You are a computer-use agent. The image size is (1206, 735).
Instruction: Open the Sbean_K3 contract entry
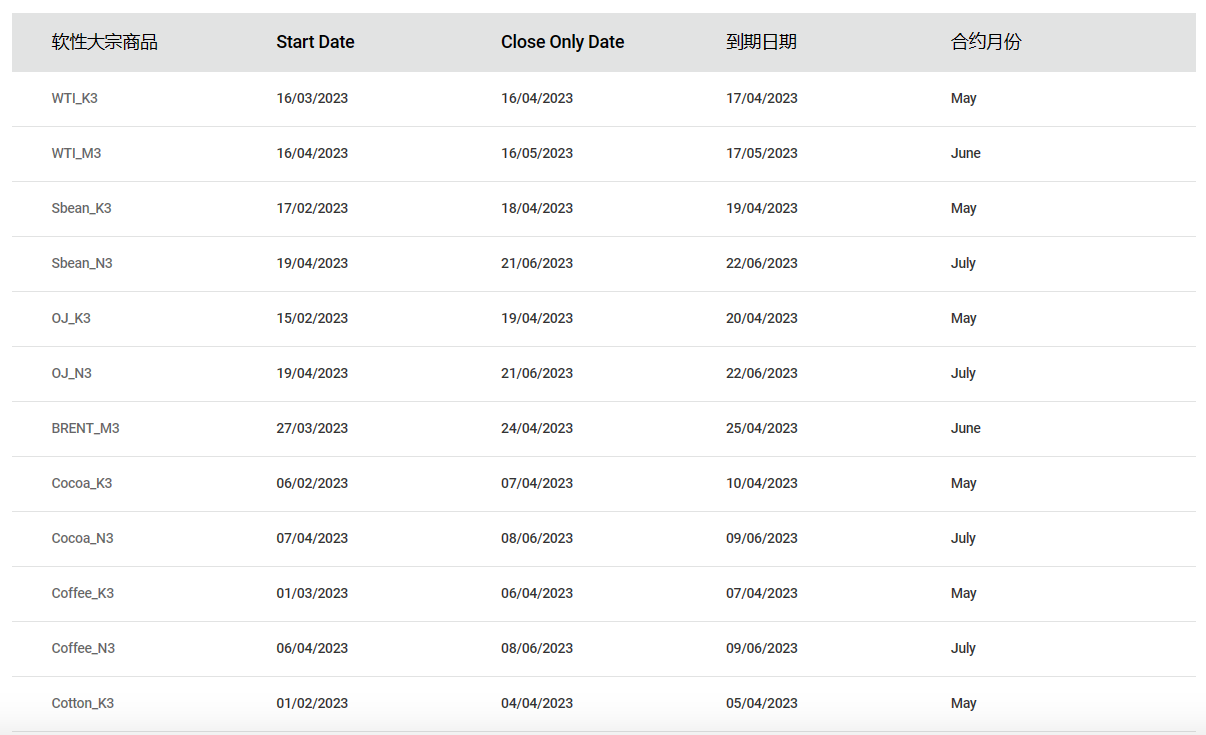pos(82,208)
